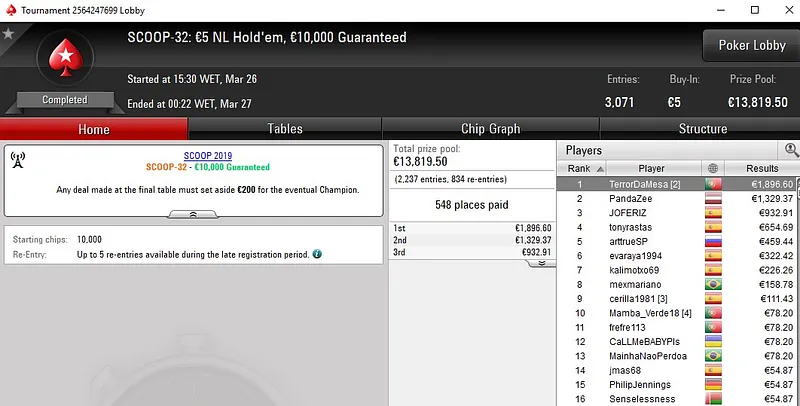The image size is (800, 406).
Task: Click the Portugal flag next to TerrorDaMesa
Action: [x=713, y=185]
